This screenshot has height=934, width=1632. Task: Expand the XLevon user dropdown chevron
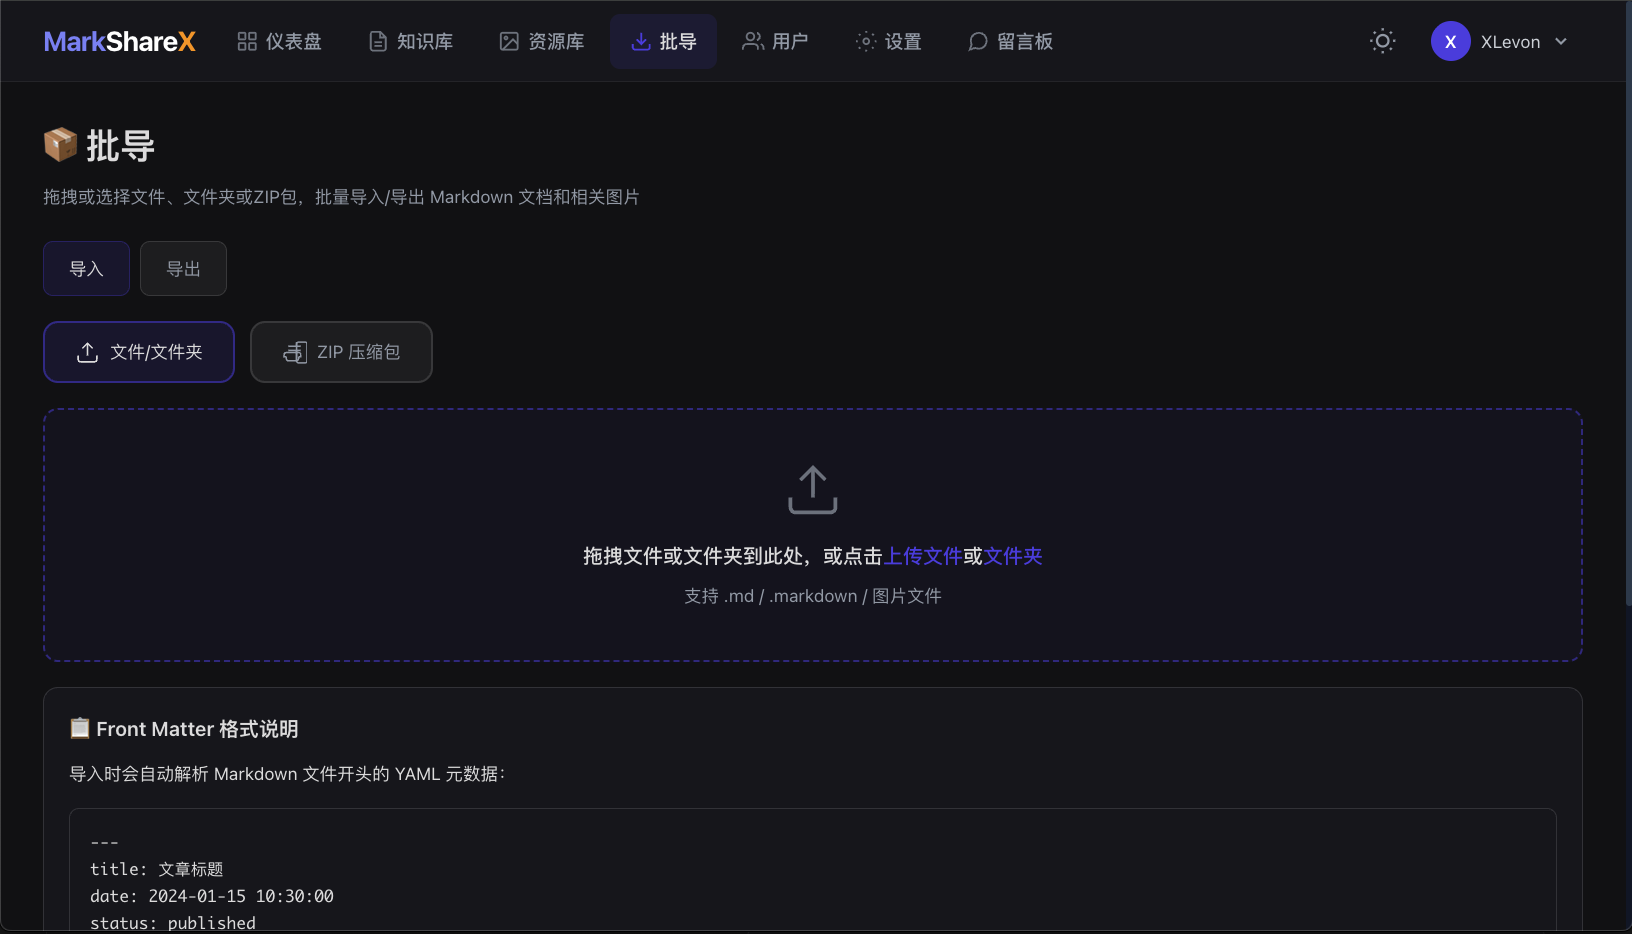pos(1561,42)
